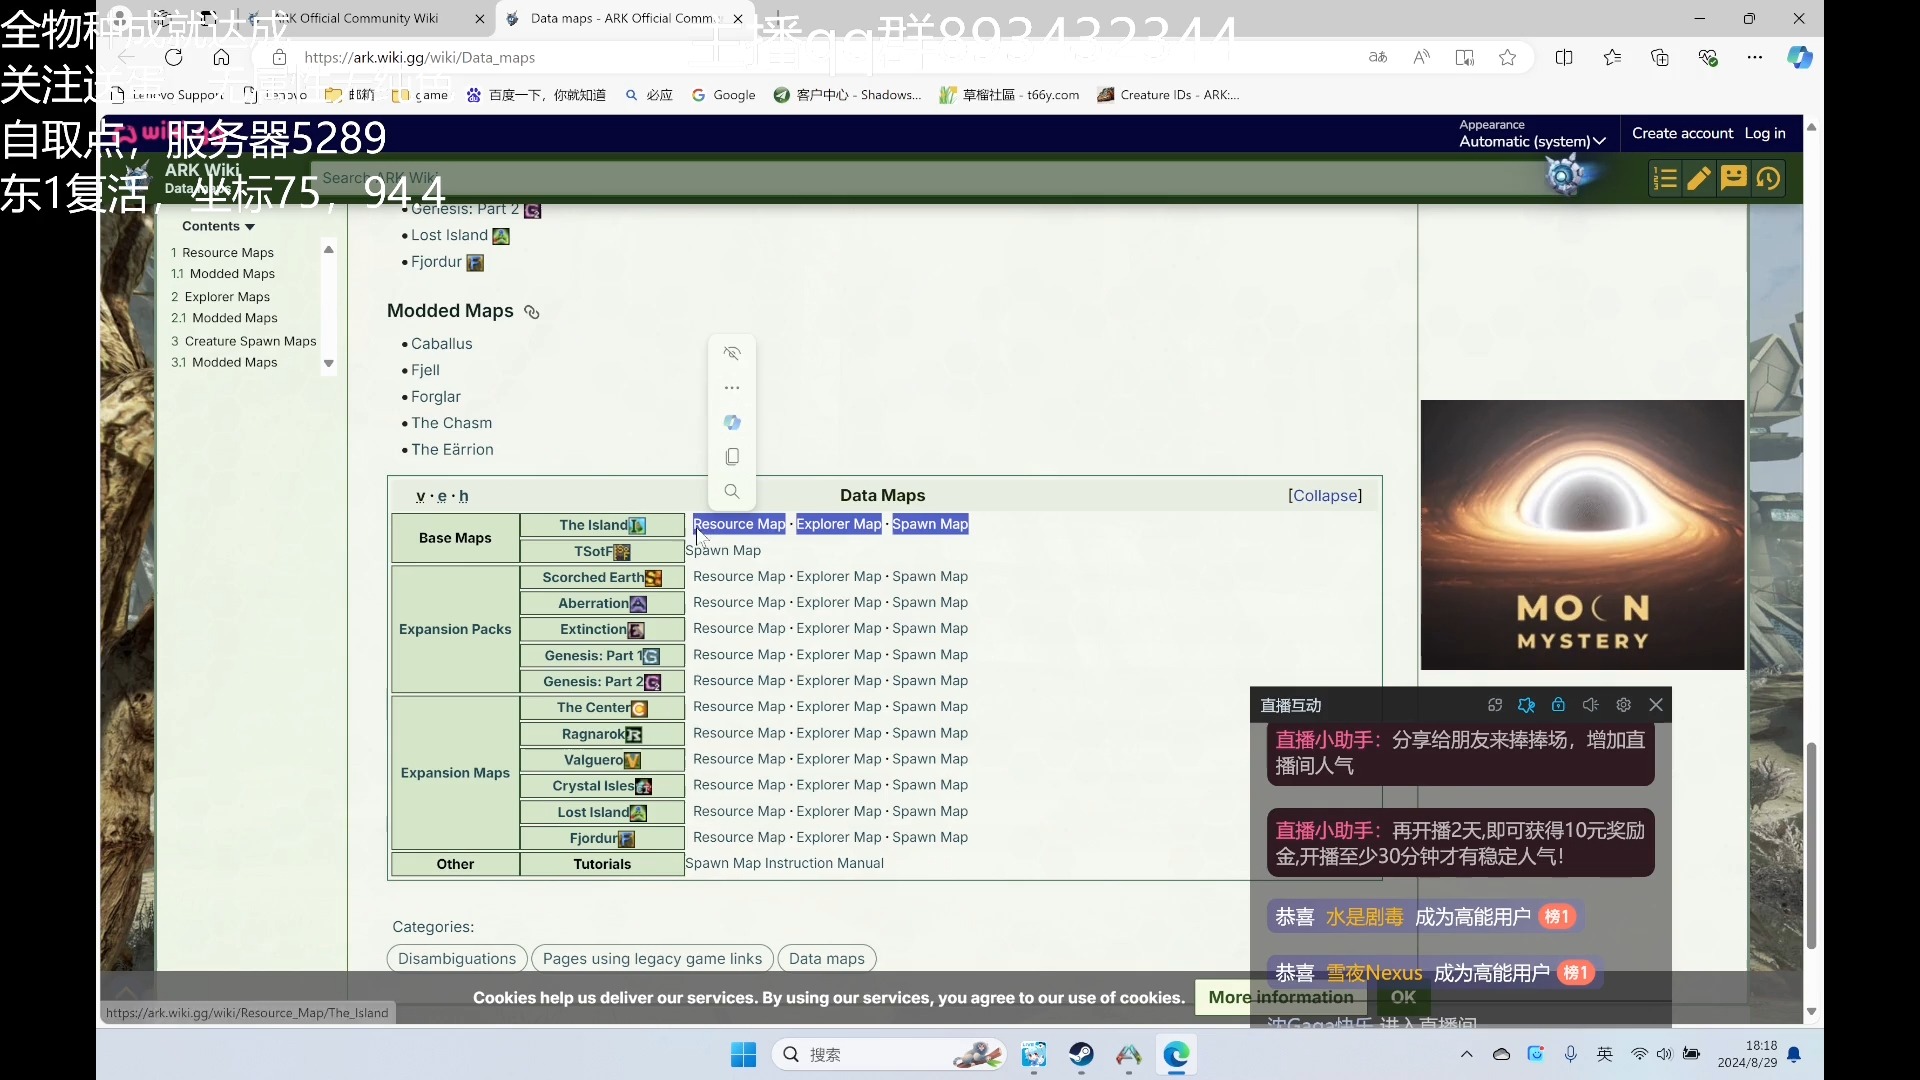The width and height of the screenshot is (1920, 1080).
Task: Open the Windows Start menu
Action: (743, 1055)
